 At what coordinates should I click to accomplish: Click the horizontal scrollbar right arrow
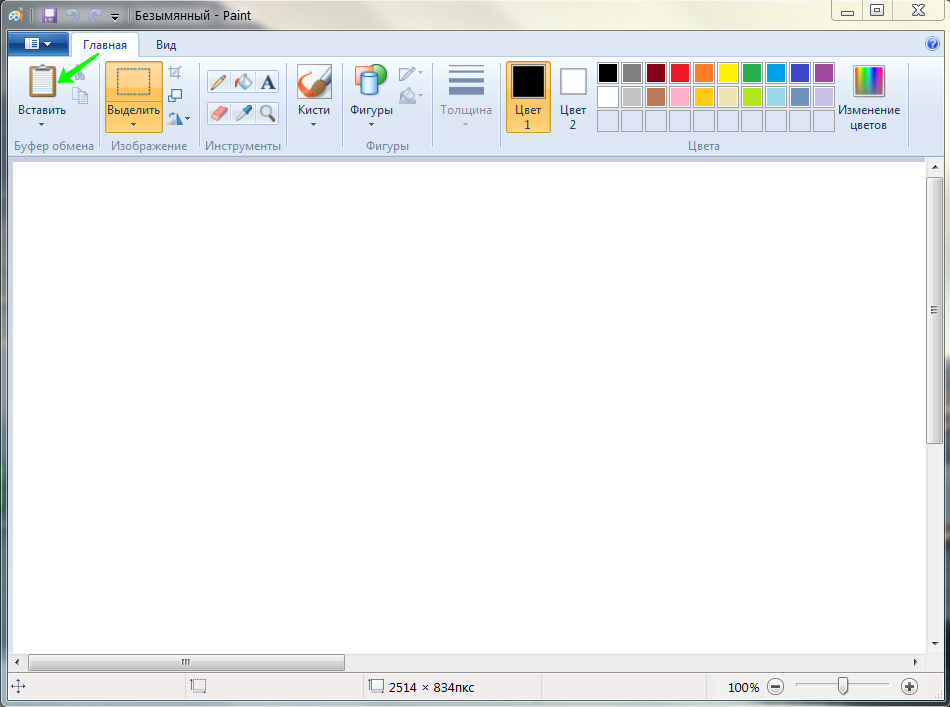click(915, 662)
